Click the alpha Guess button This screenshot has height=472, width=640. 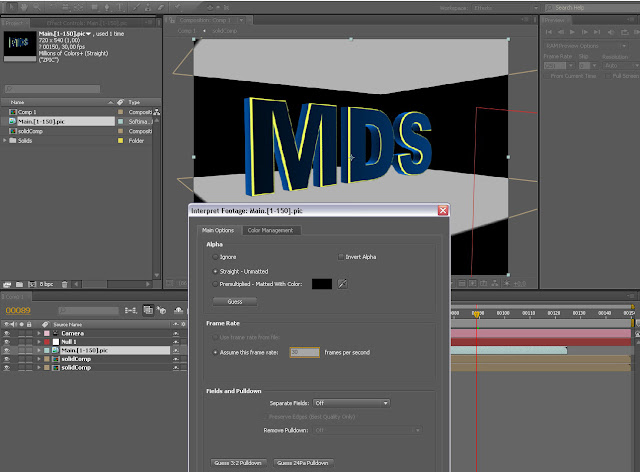[x=235, y=302]
